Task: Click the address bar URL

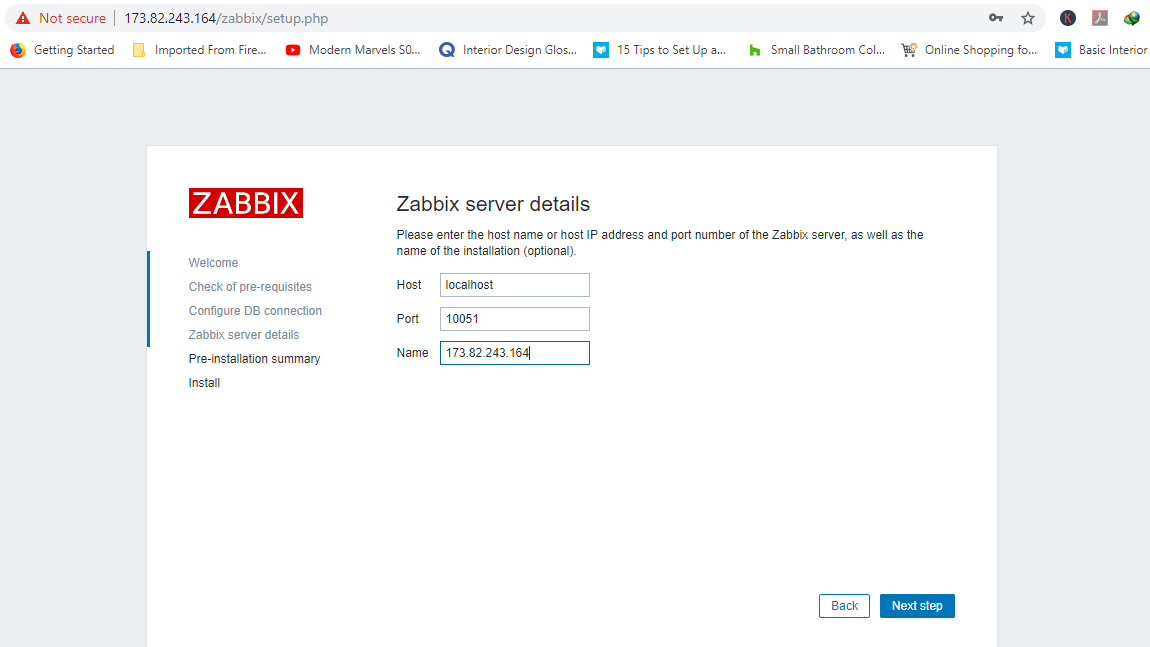Action: pyautogui.click(x=226, y=18)
